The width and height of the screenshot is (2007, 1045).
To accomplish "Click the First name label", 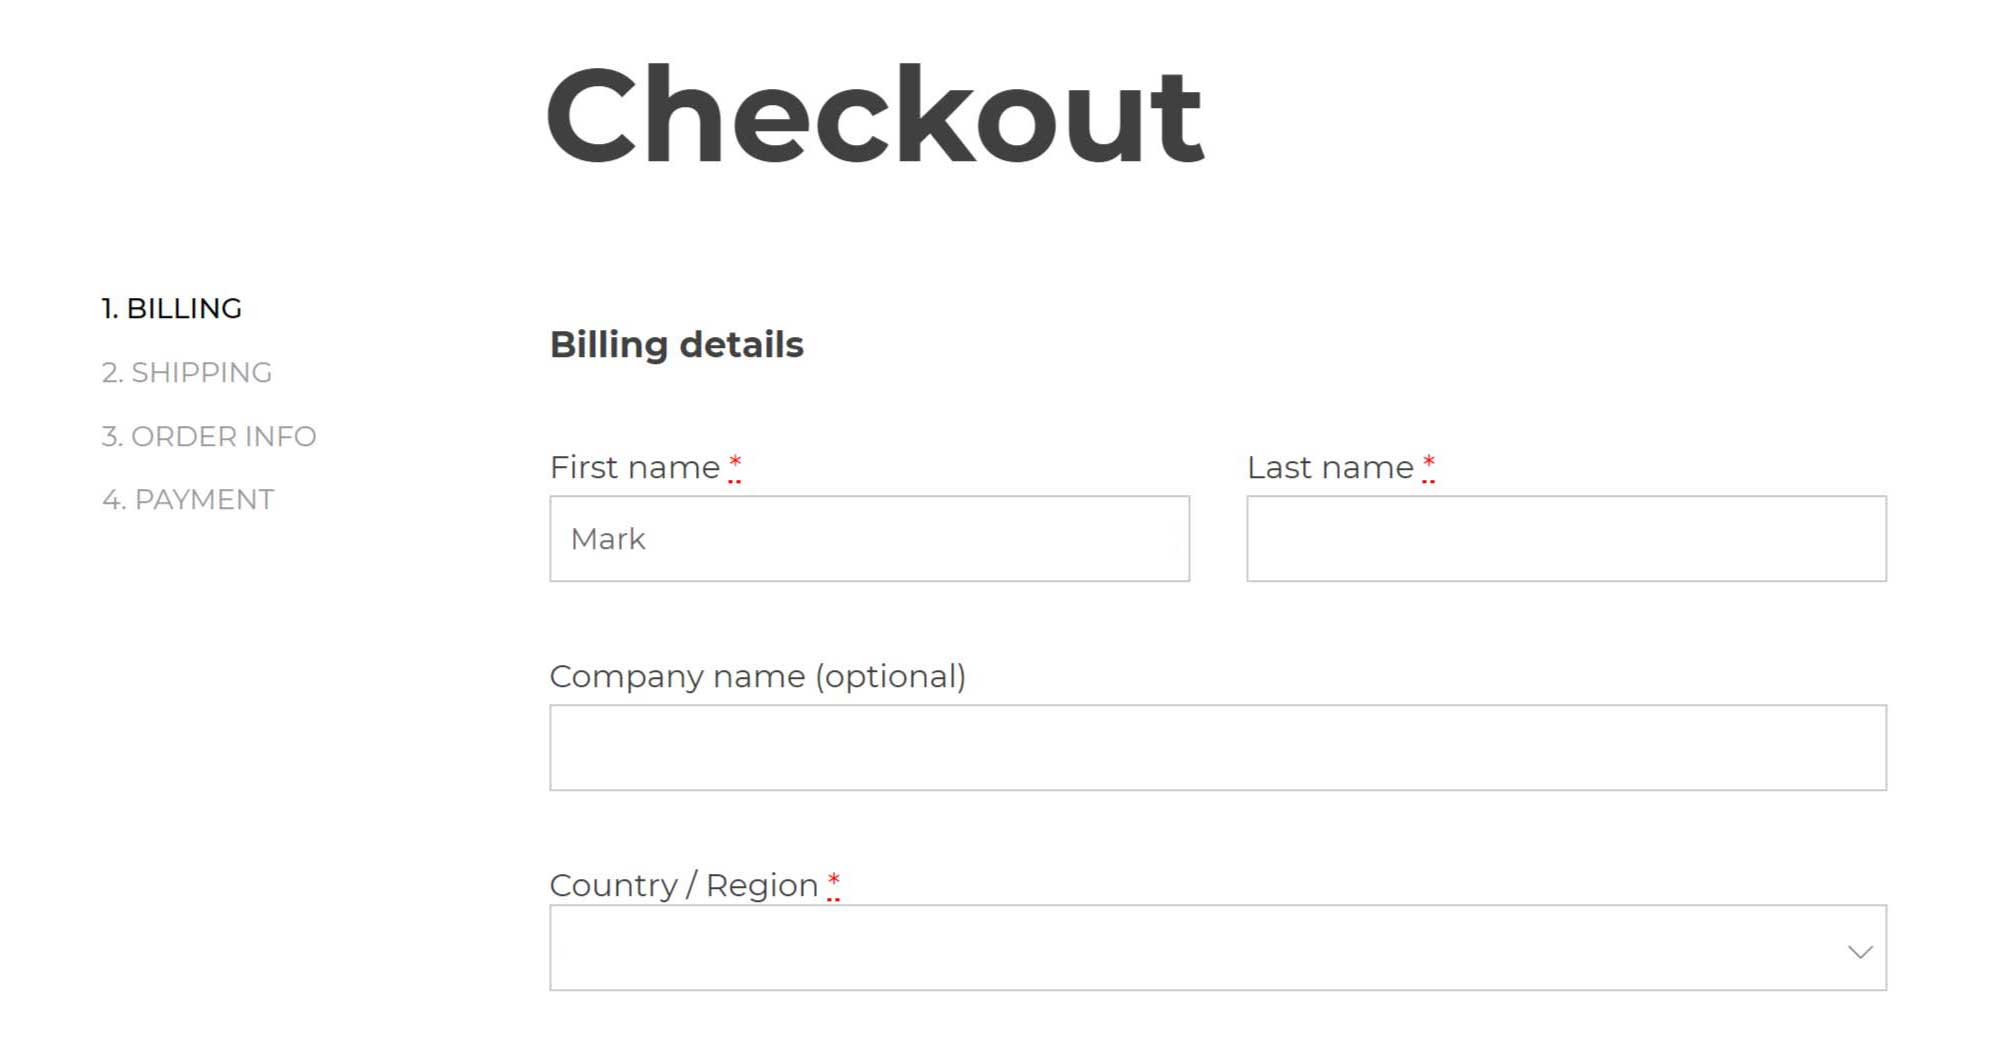I will tap(635, 468).
